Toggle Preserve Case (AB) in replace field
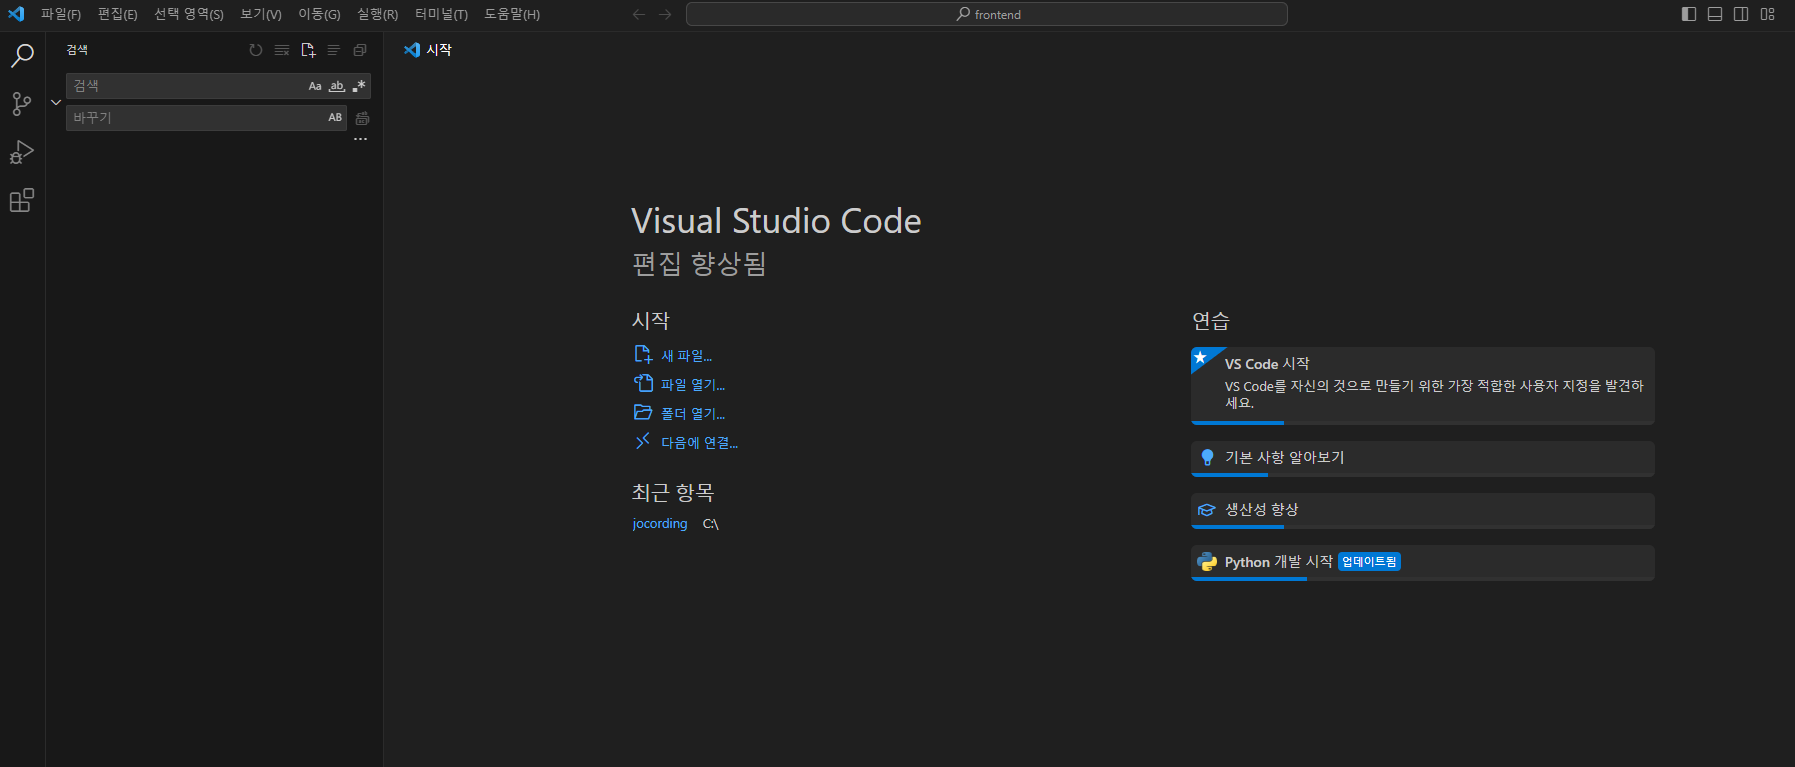This screenshot has height=767, width=1795. (x=335, y=118)
